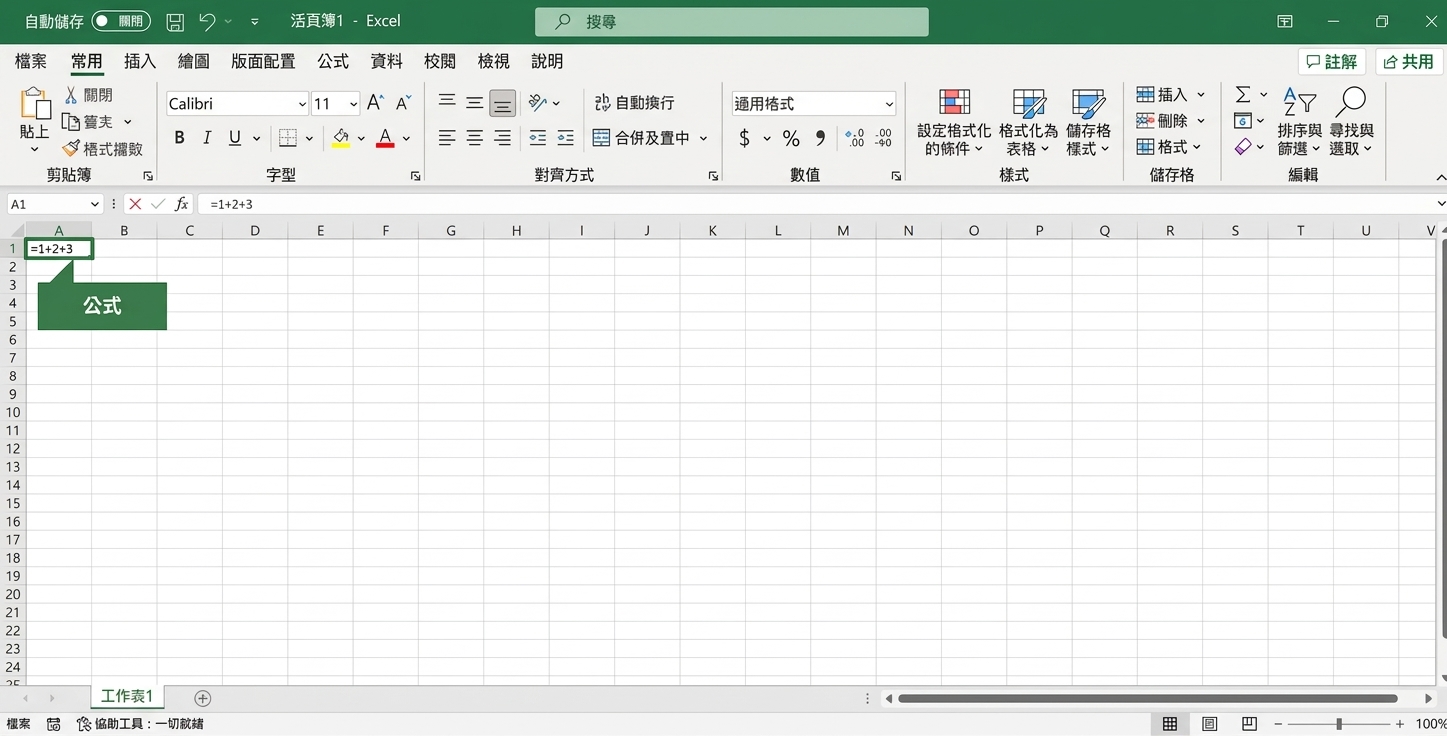Click the Cut scissors icon
Image resolution: width=1447 pixels, height=736 pixels.
pyautogui.click(x=71, y=95)
